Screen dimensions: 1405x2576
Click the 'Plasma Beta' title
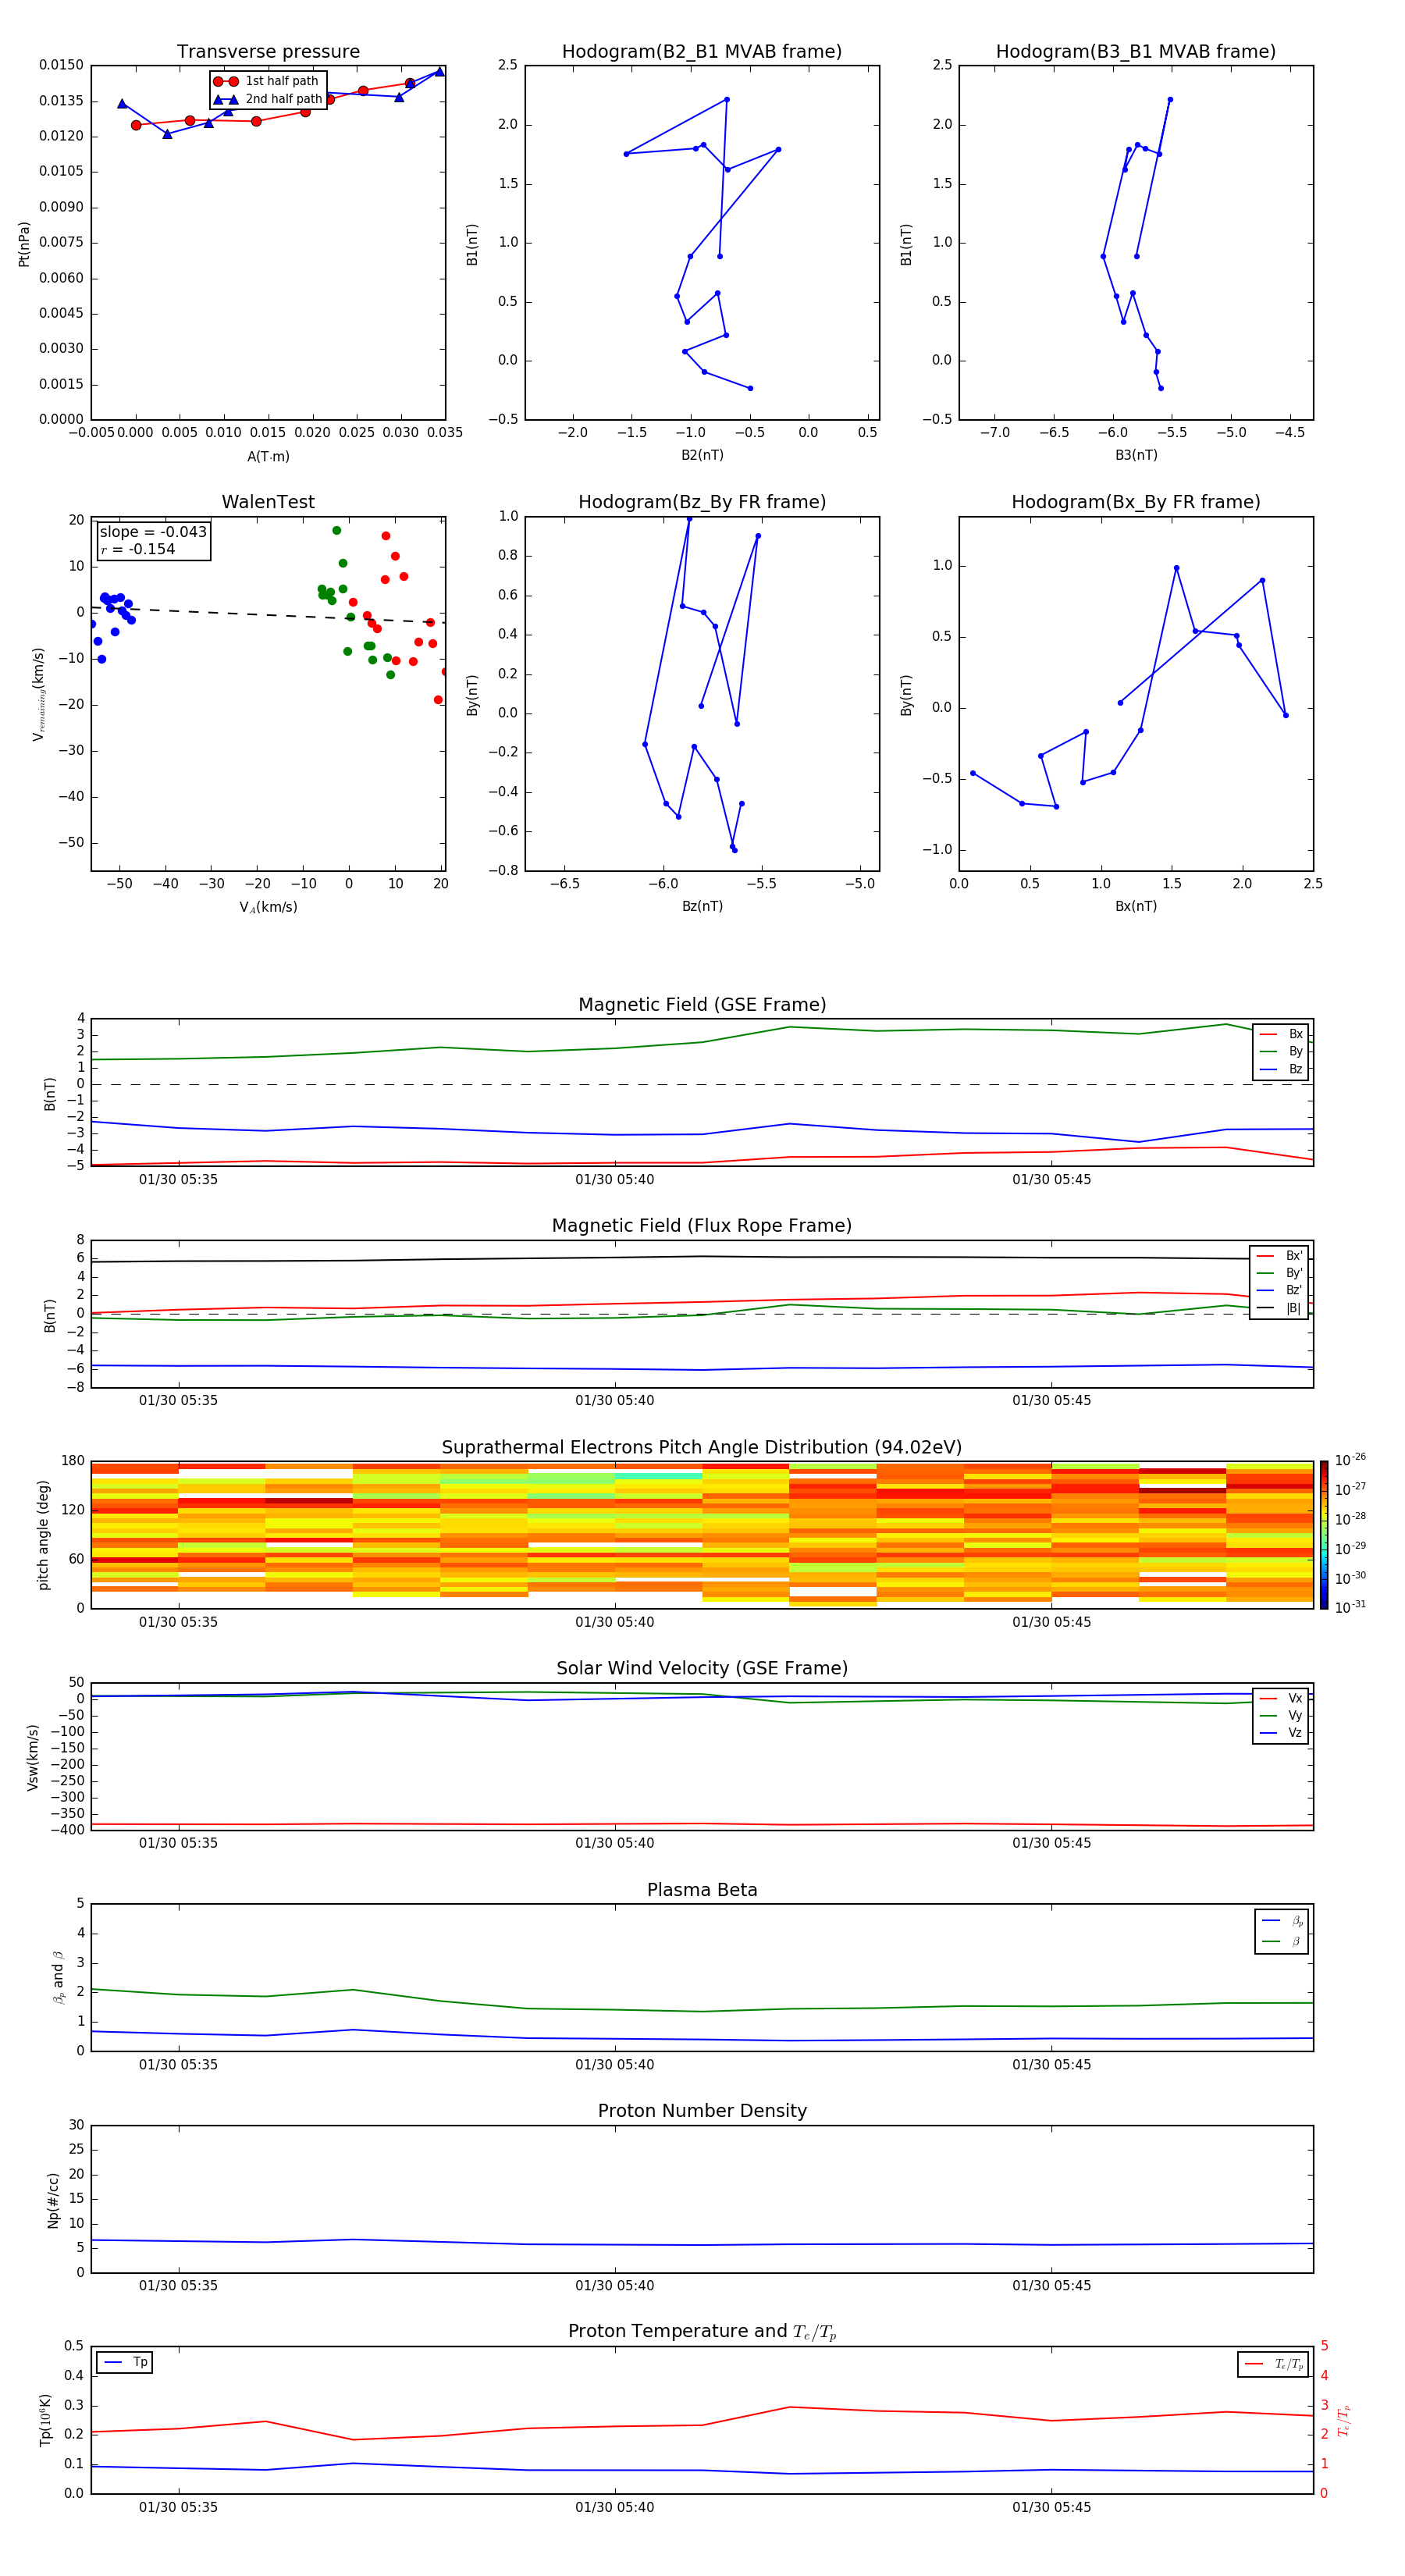[x=702, y=1891]
